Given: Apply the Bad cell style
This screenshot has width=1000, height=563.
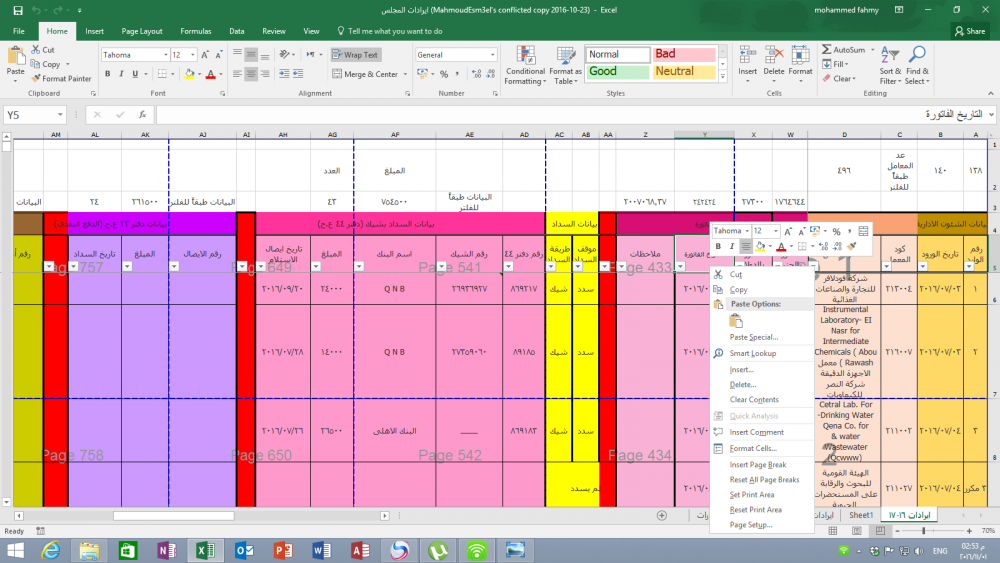Looking at the screenshot, I should (x=684, y=54).
